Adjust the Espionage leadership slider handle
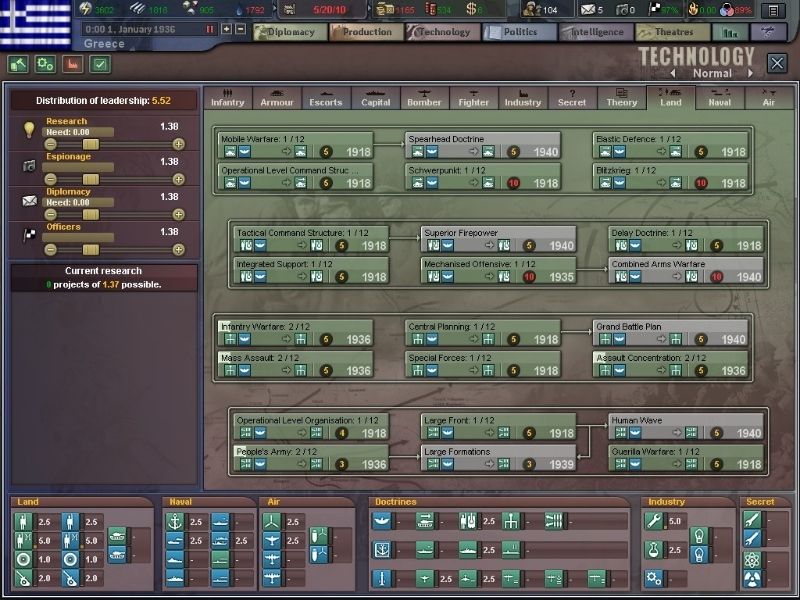 91,179
